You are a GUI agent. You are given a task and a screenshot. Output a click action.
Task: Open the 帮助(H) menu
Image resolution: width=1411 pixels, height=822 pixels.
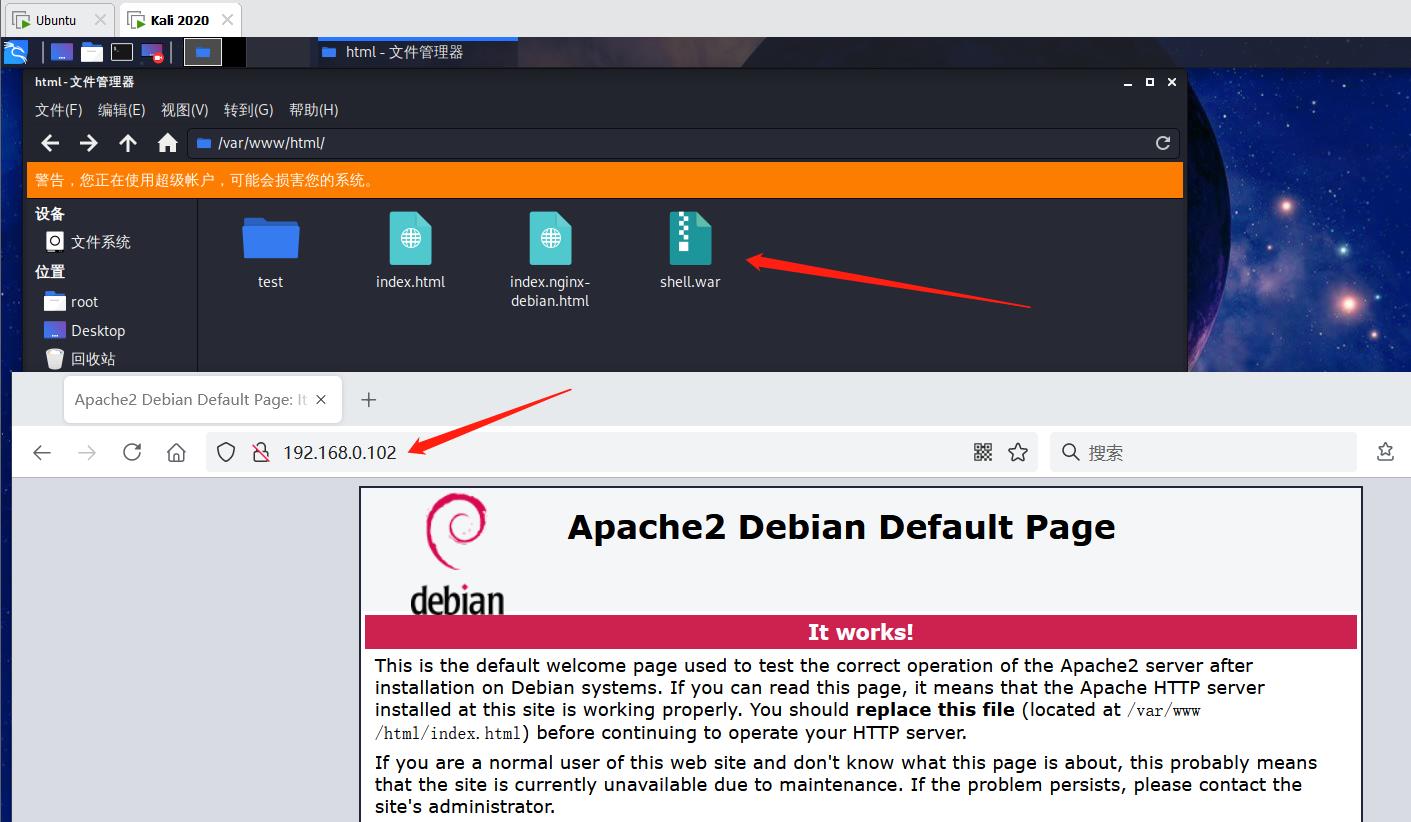314,110
